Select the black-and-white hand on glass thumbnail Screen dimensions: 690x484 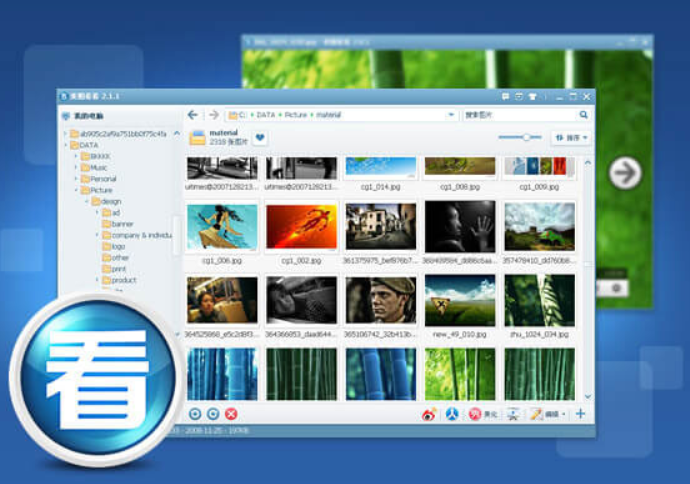tap(460, 227)
